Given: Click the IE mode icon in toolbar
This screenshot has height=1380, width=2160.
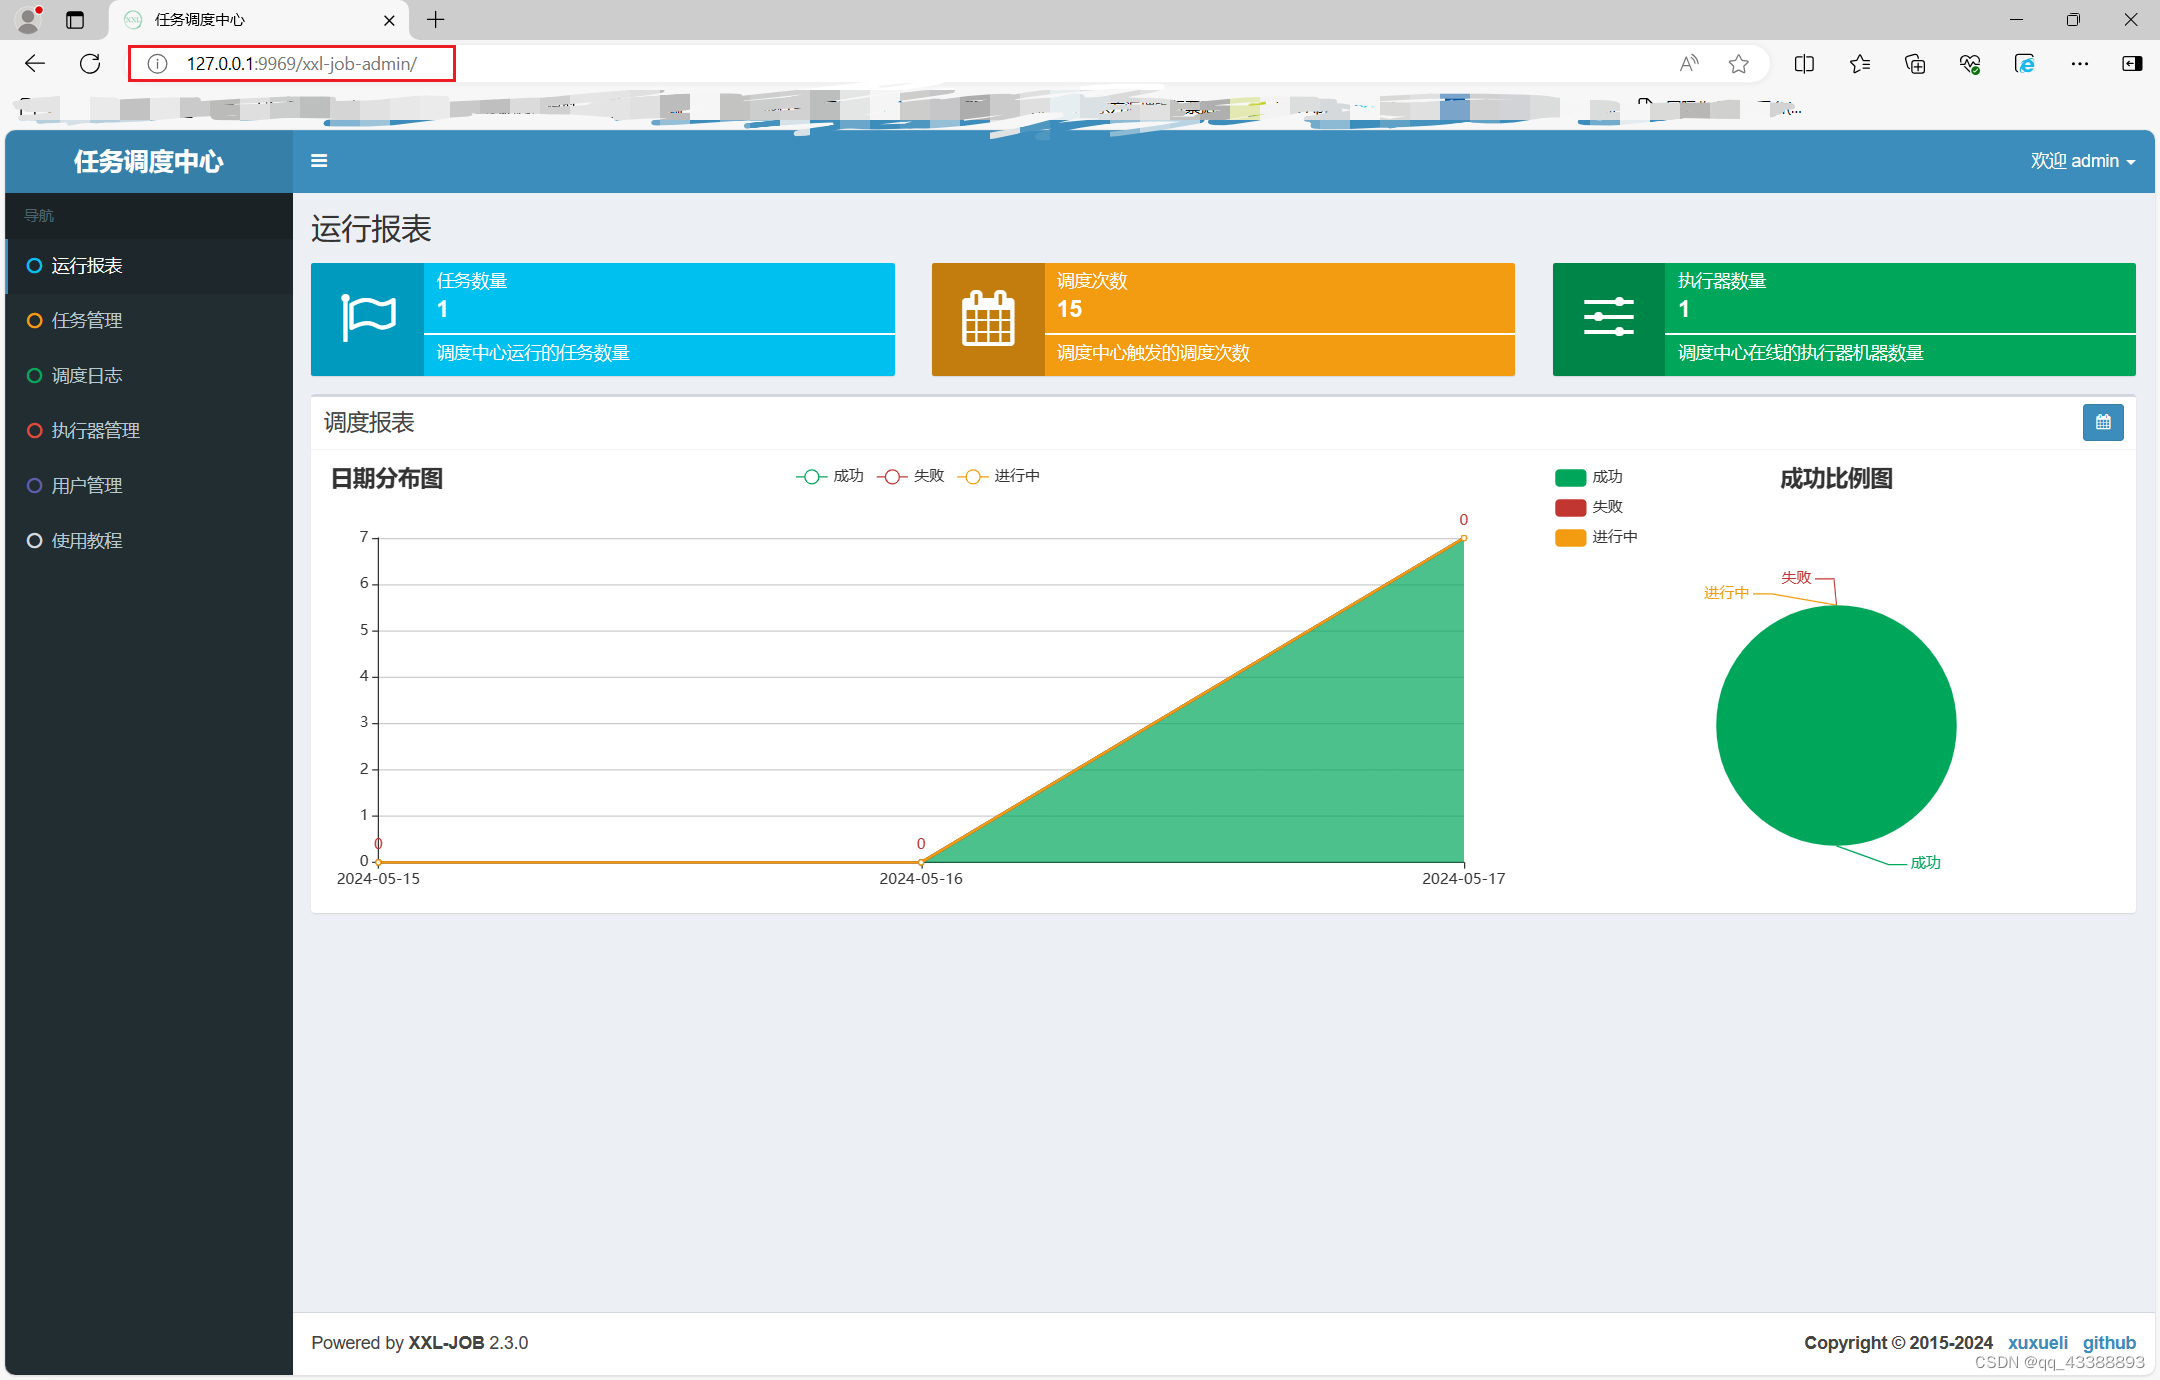Looking at the screenshot, I should coord(2025,64).
